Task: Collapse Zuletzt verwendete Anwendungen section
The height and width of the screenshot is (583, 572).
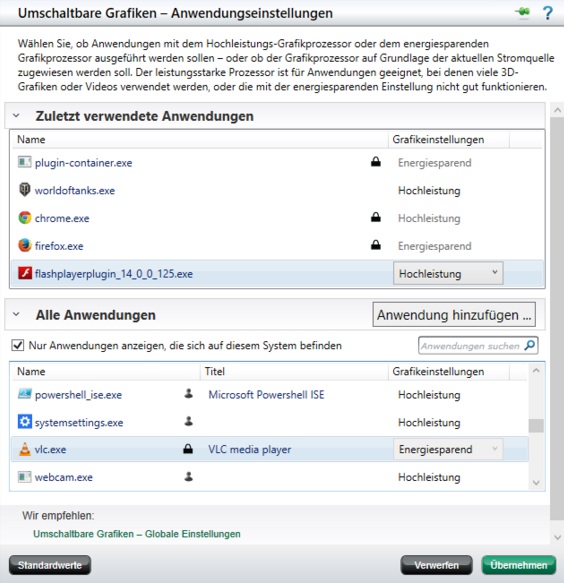Action: (x=16, y=116)
